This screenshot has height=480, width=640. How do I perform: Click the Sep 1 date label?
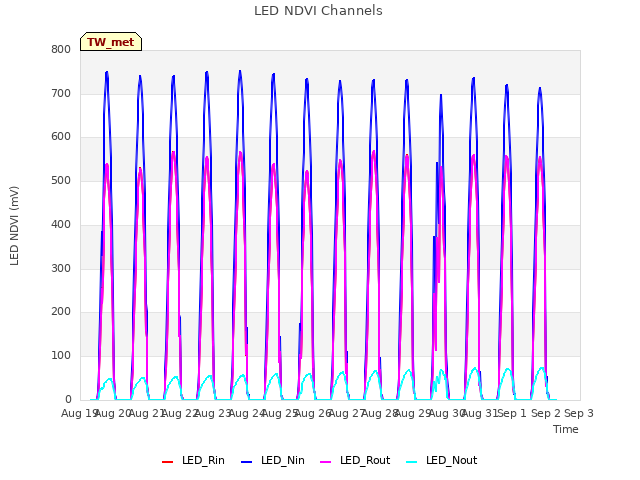(512, 413)
